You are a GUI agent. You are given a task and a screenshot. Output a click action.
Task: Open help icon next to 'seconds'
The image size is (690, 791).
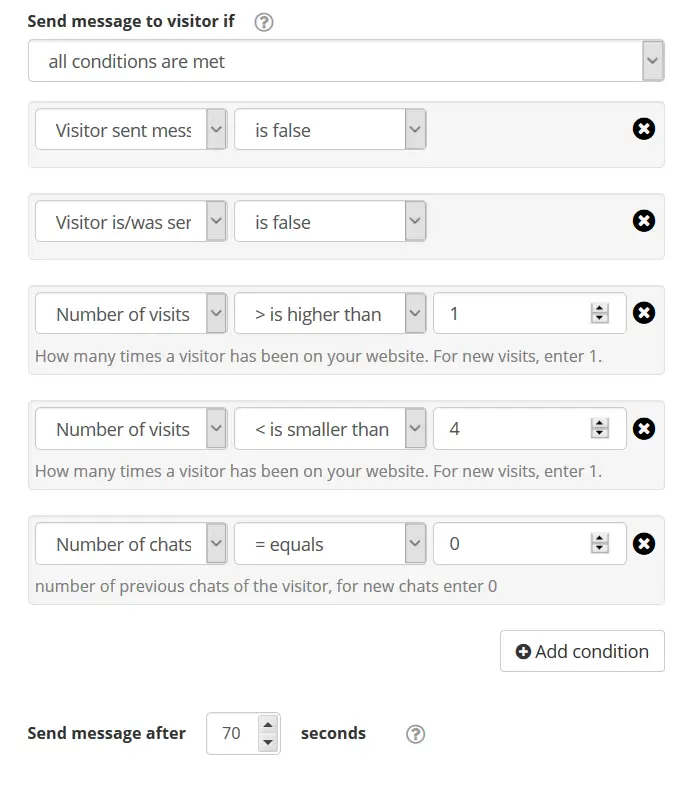[x=416, y=734]
